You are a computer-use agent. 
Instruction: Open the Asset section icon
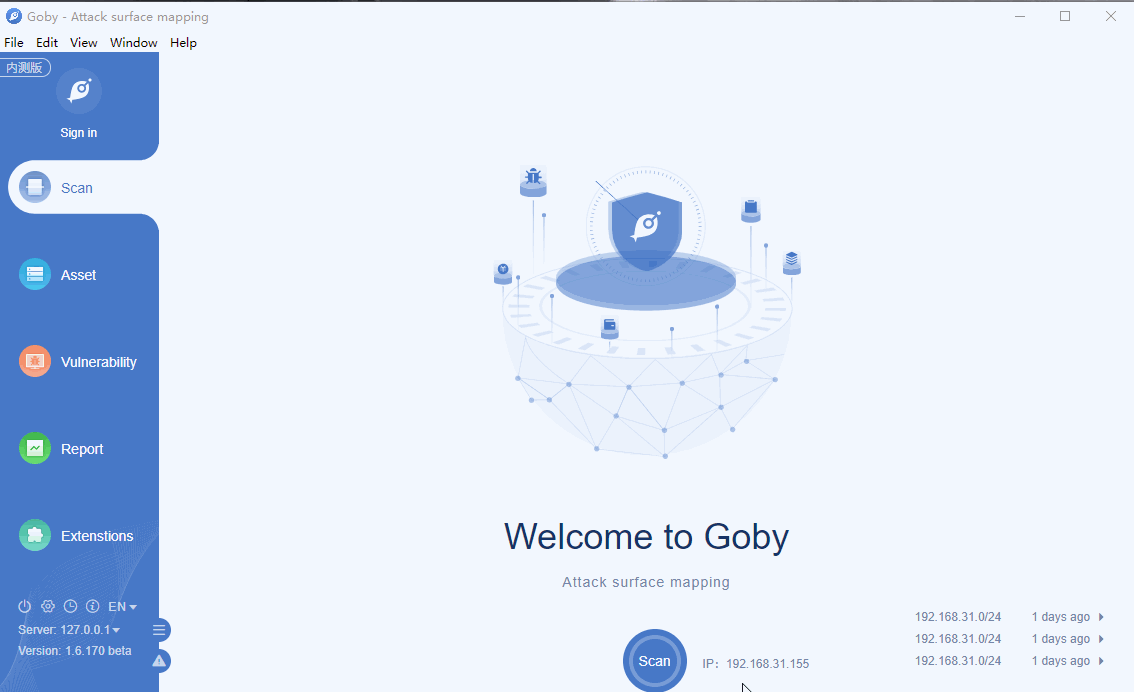click(35, 275)
